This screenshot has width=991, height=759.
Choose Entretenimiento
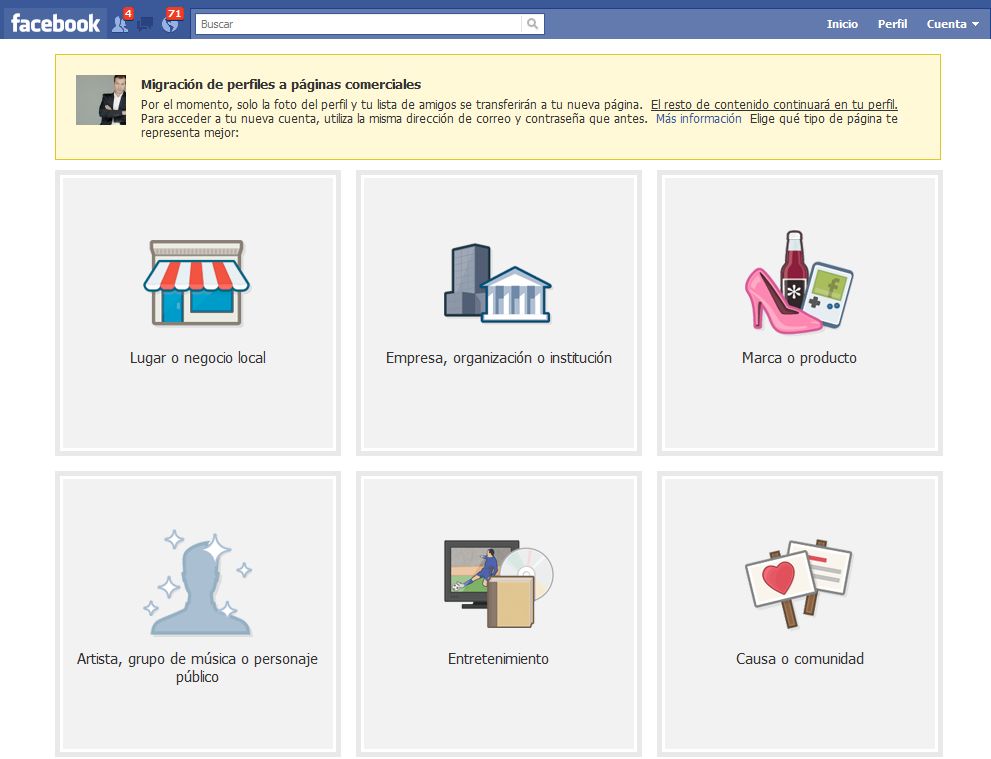click(498, 659)
